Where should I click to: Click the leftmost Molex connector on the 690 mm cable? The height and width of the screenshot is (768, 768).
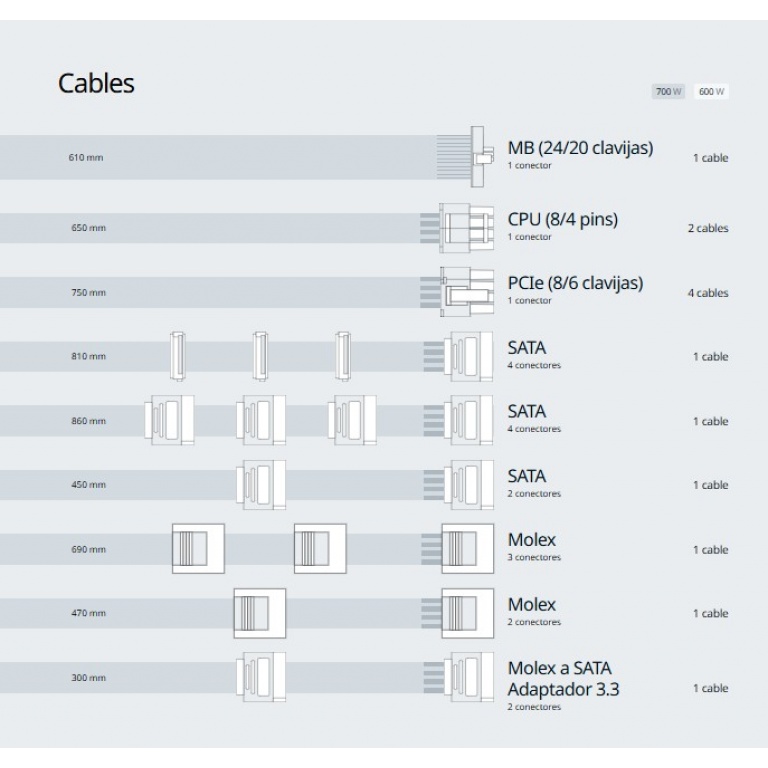(x=198, y=549)
